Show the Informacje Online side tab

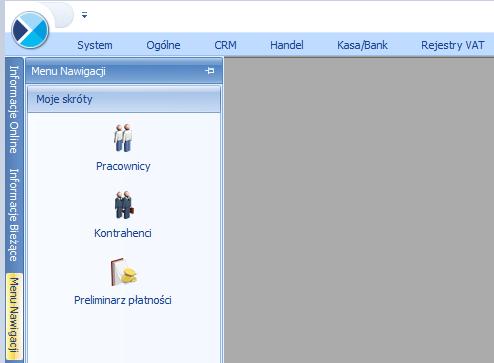[14, 109]
